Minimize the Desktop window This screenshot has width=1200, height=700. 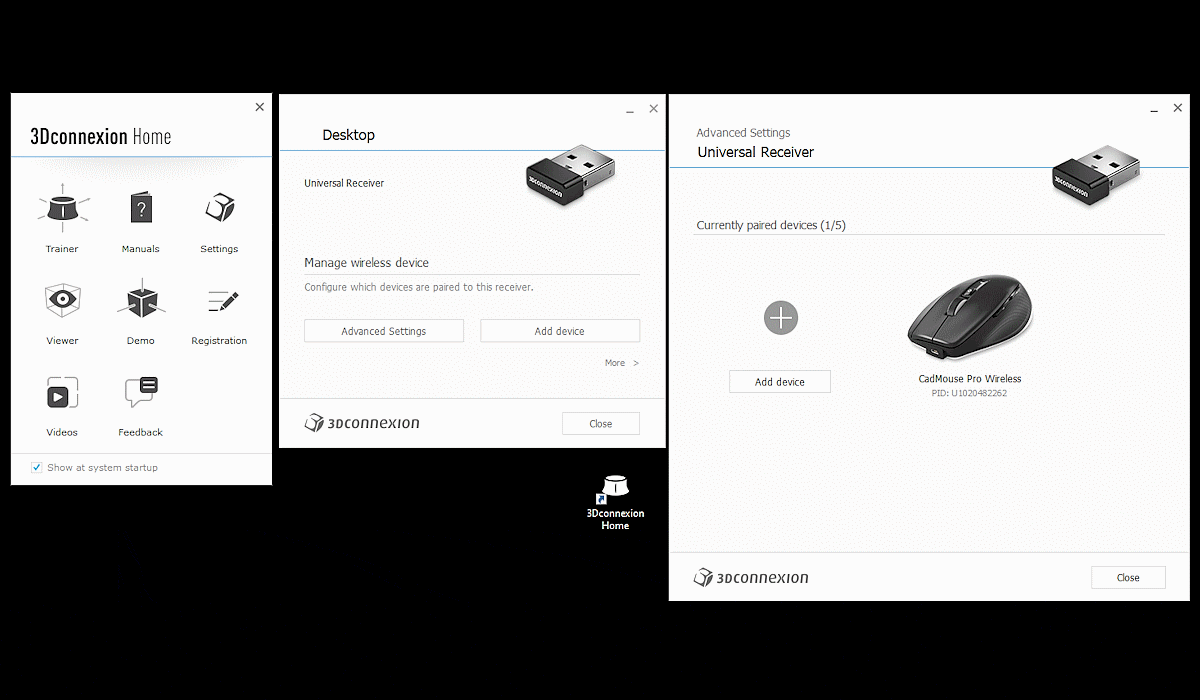pyautogui.click(x=630, y=110)
